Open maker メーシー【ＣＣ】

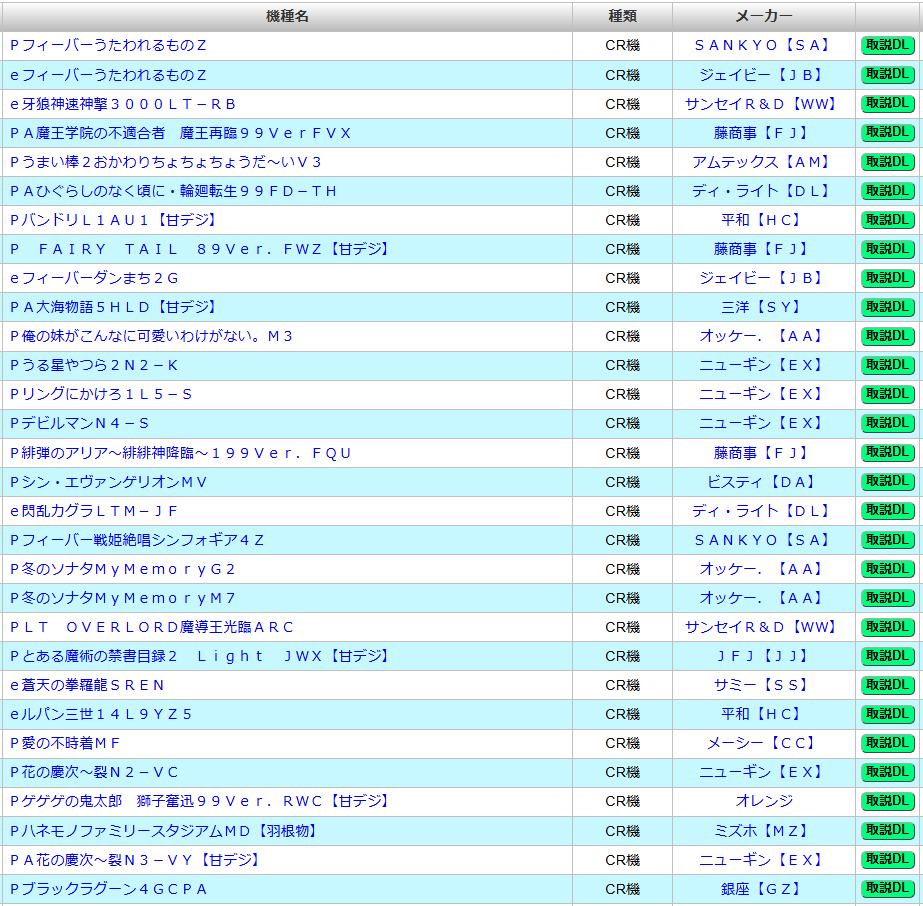(x=763, y=744)
